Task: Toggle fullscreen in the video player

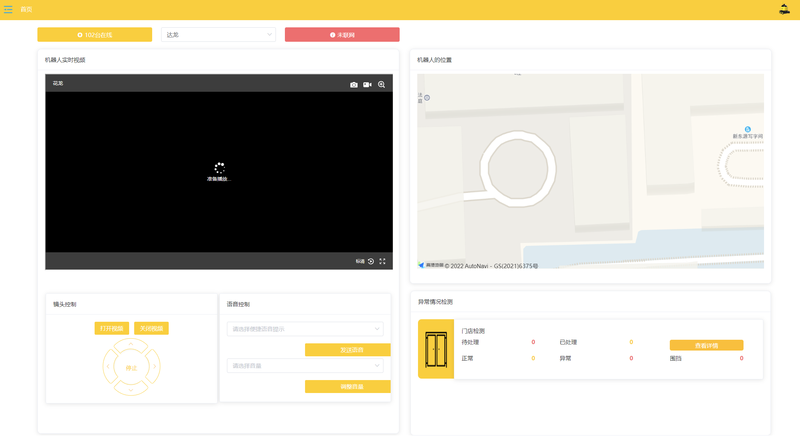Action: point(382,261)
